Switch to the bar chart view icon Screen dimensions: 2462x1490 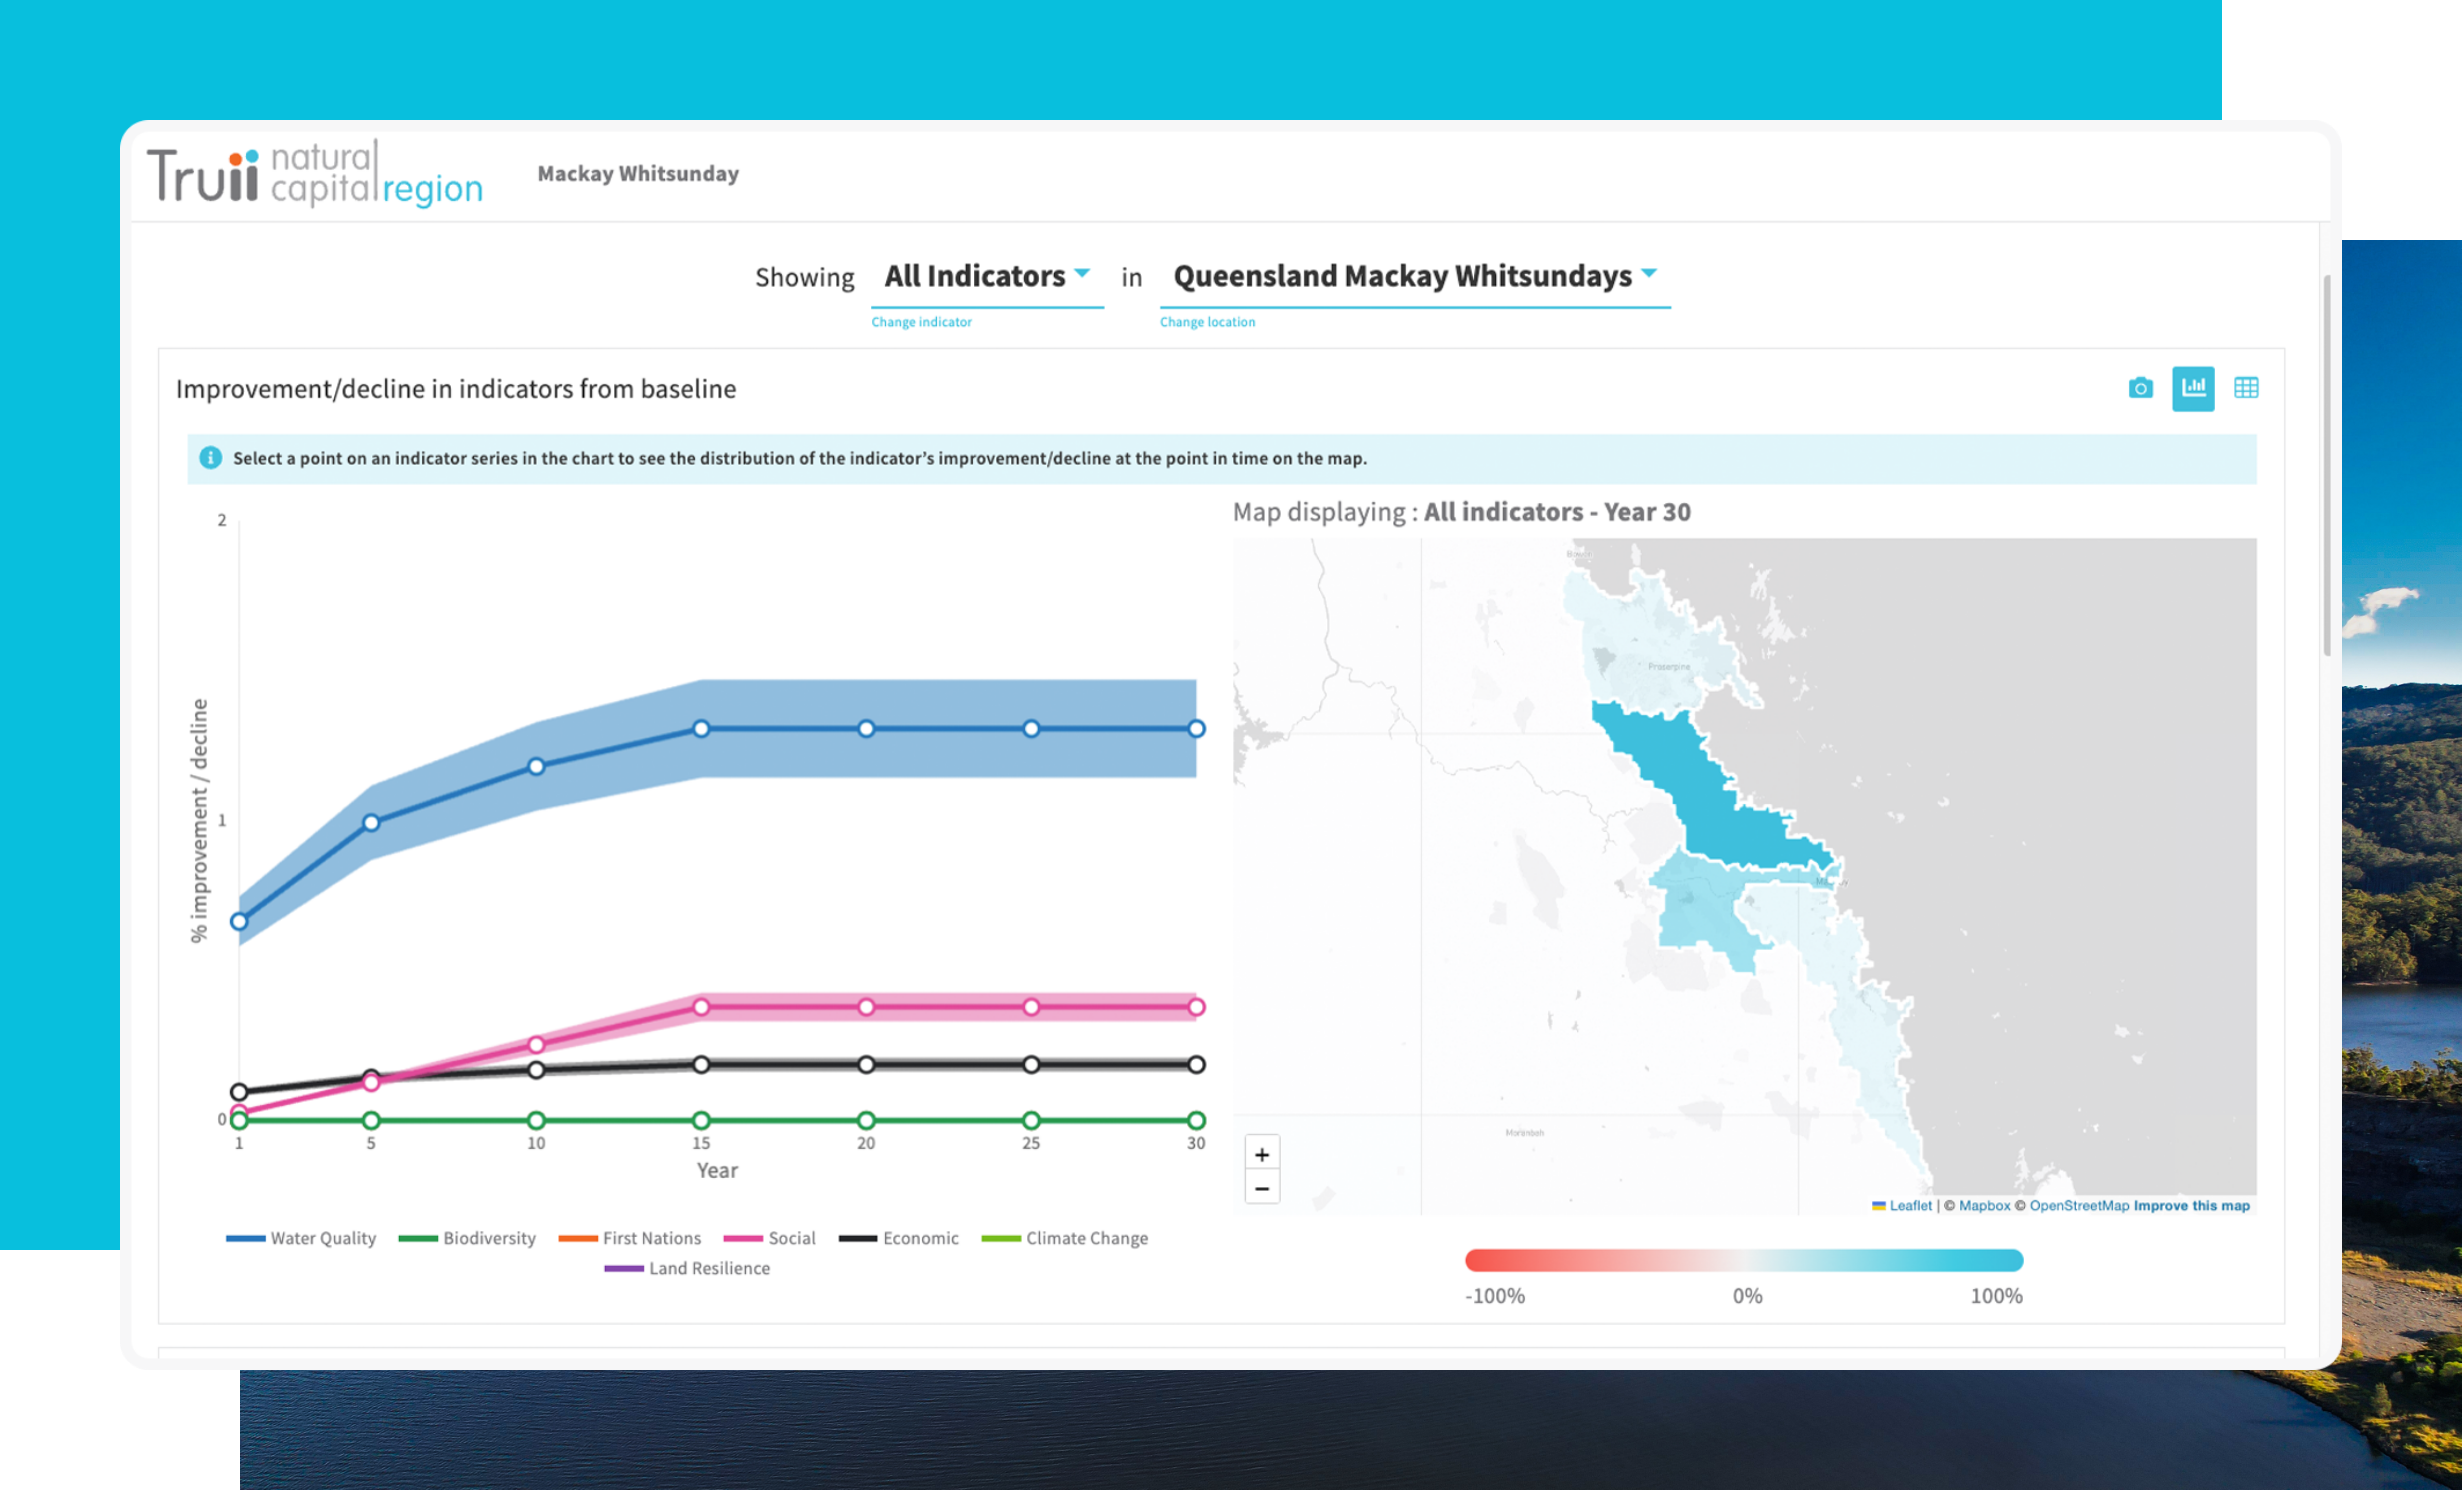pos(2193,388)
